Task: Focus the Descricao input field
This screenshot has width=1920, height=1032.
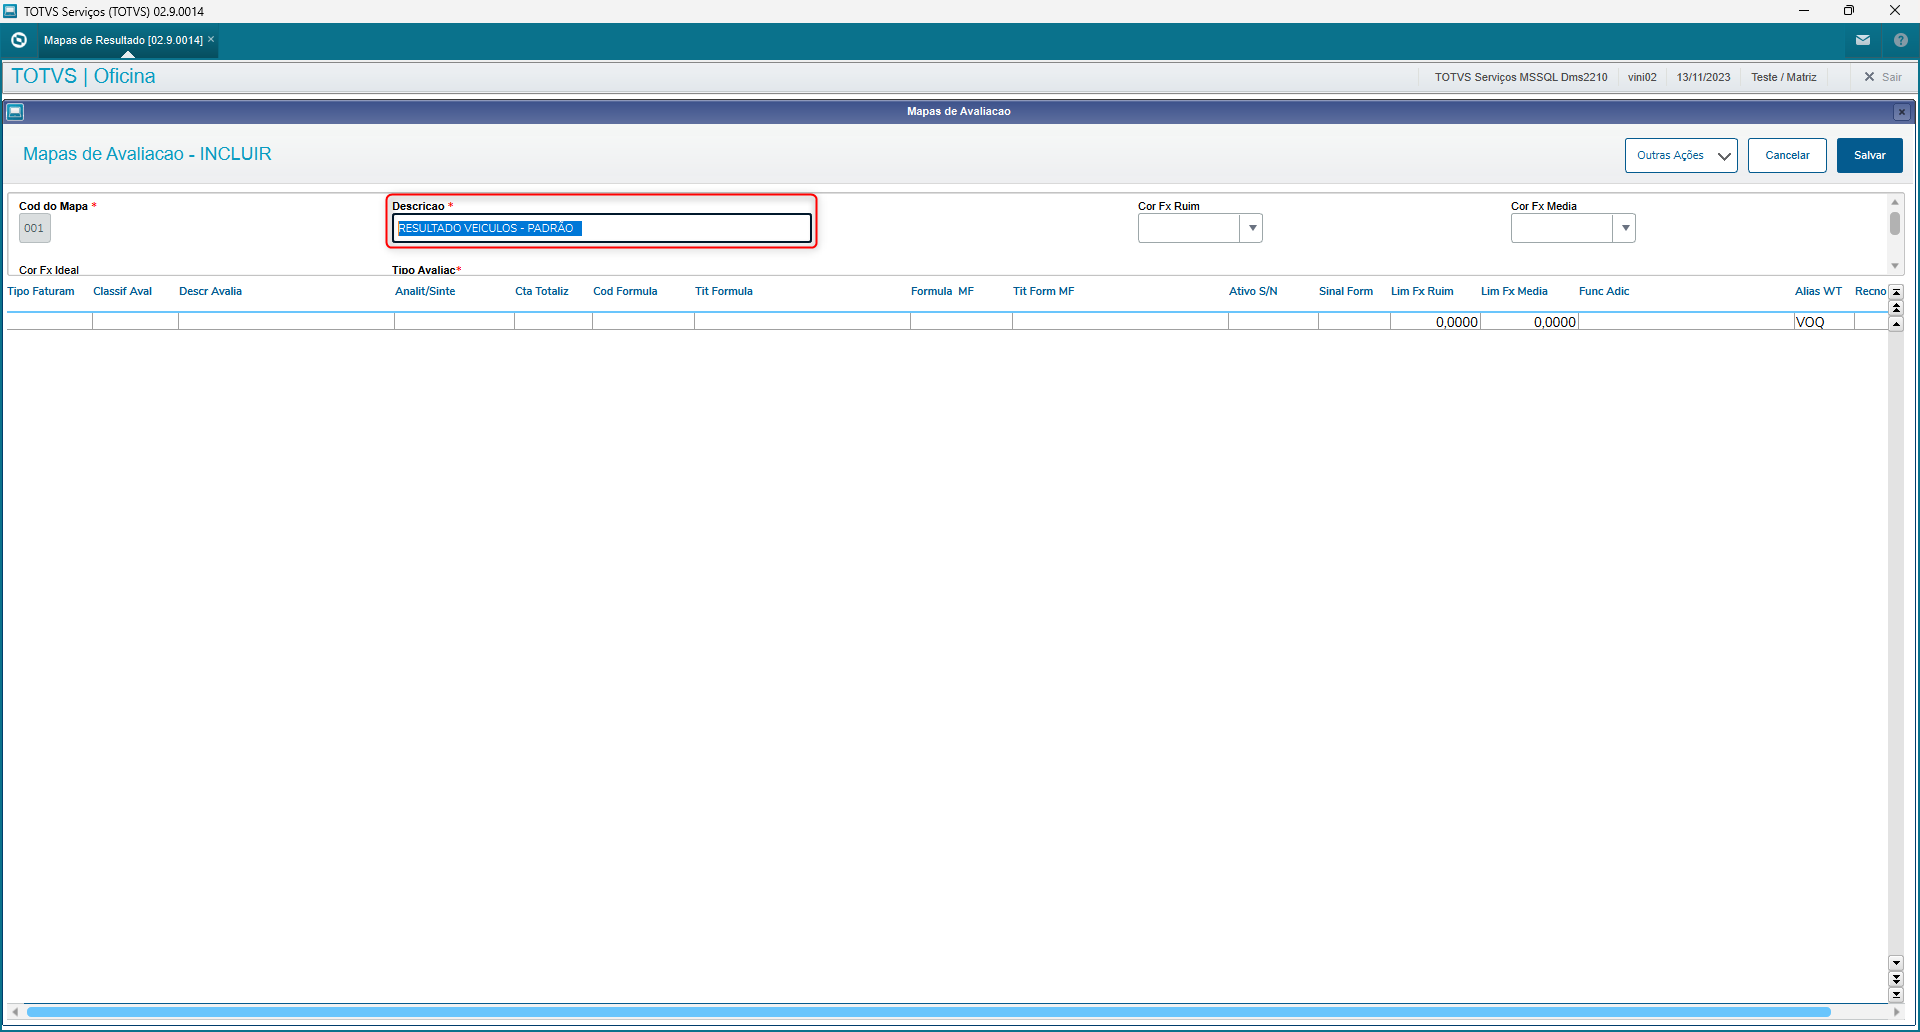Action: (602, 228)
